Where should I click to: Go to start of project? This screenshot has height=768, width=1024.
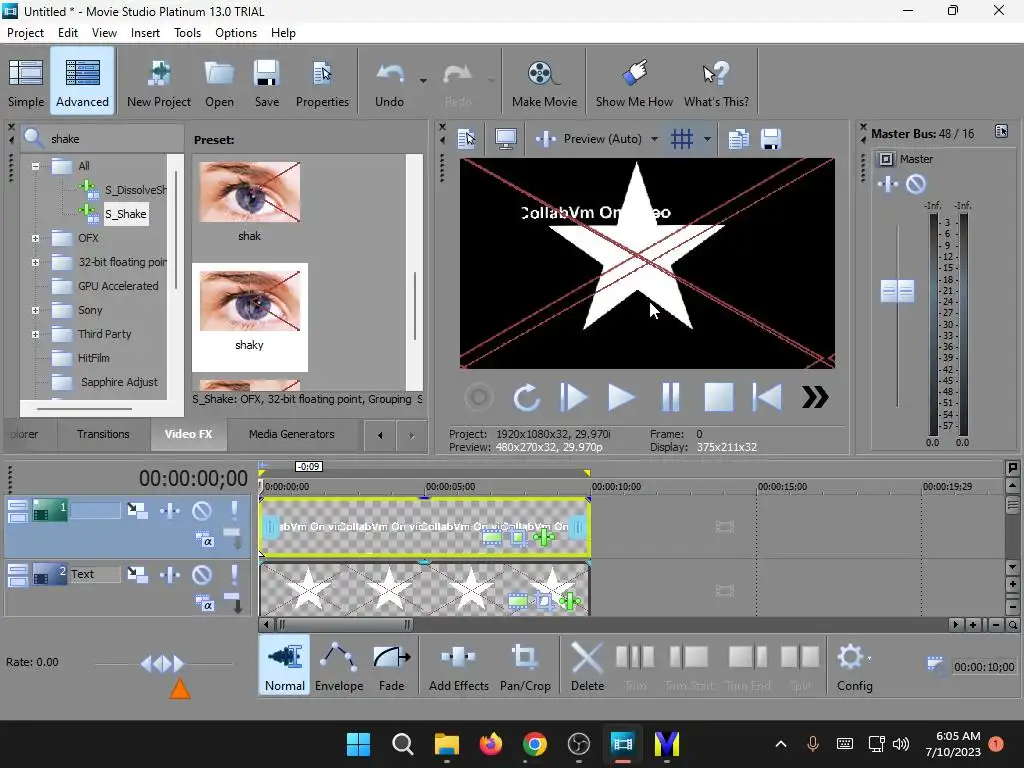click(x=767, y=397)
